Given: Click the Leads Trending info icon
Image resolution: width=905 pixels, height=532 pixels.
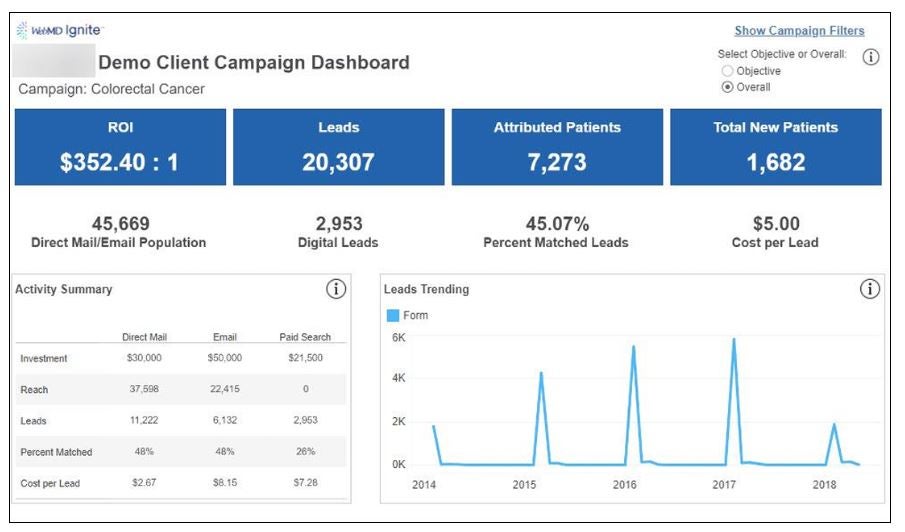Looking at the screenshot, I should click(870, 289).
